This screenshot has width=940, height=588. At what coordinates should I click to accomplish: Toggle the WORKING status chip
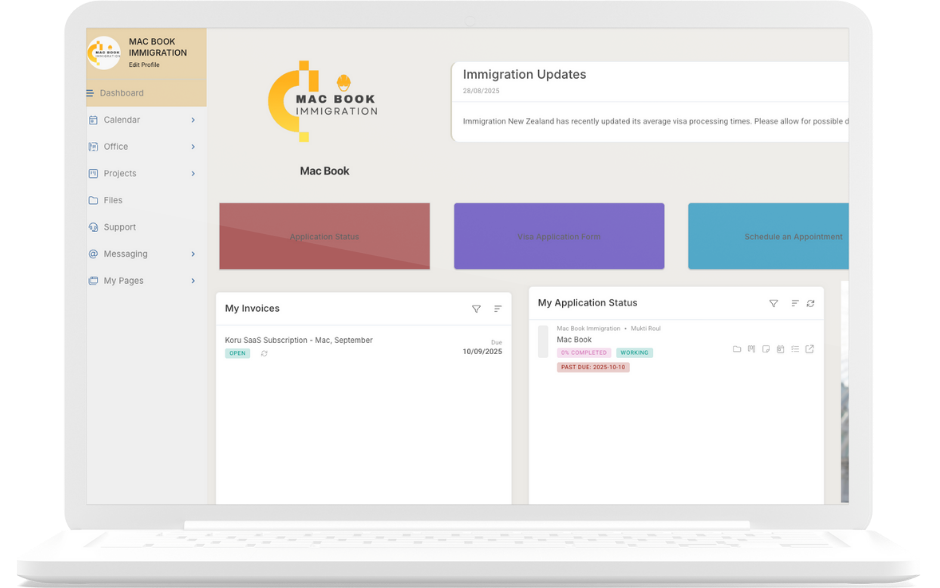tap(636, 352)
